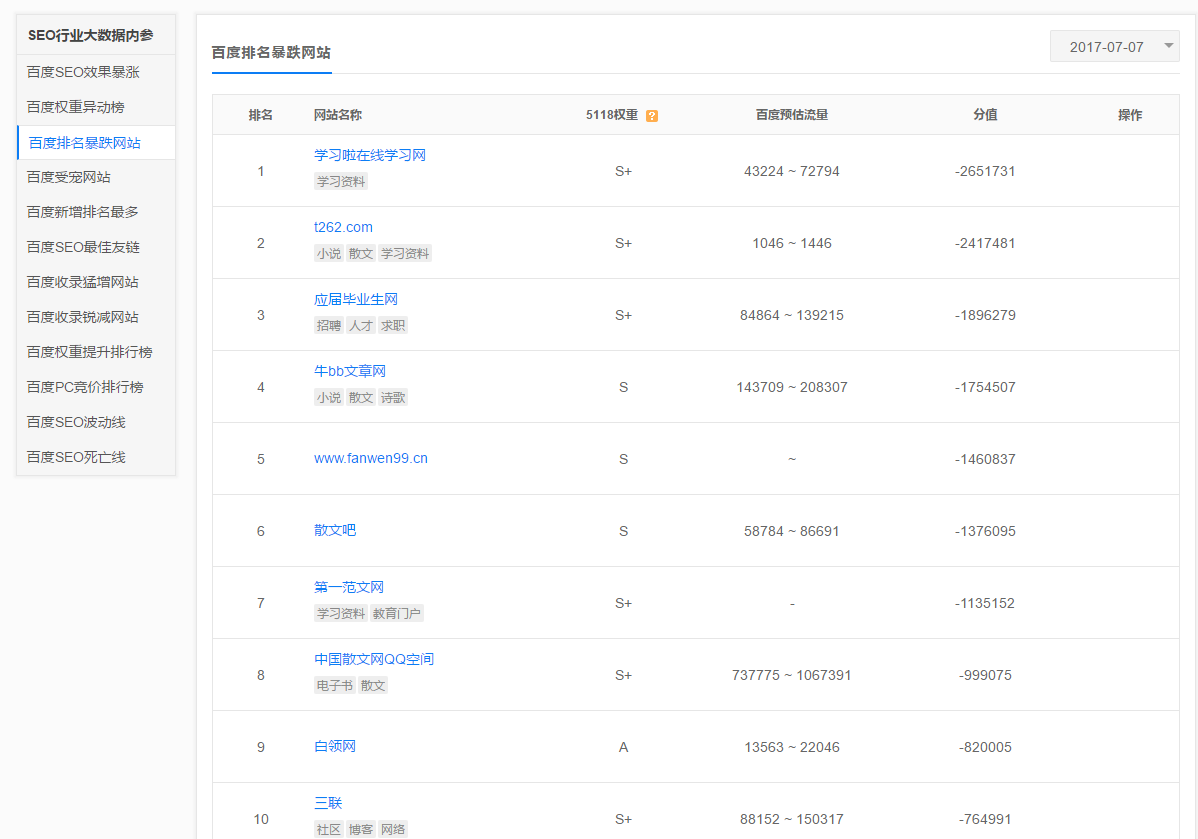
Task: Click score value -2651731
Action: [985, 171]
